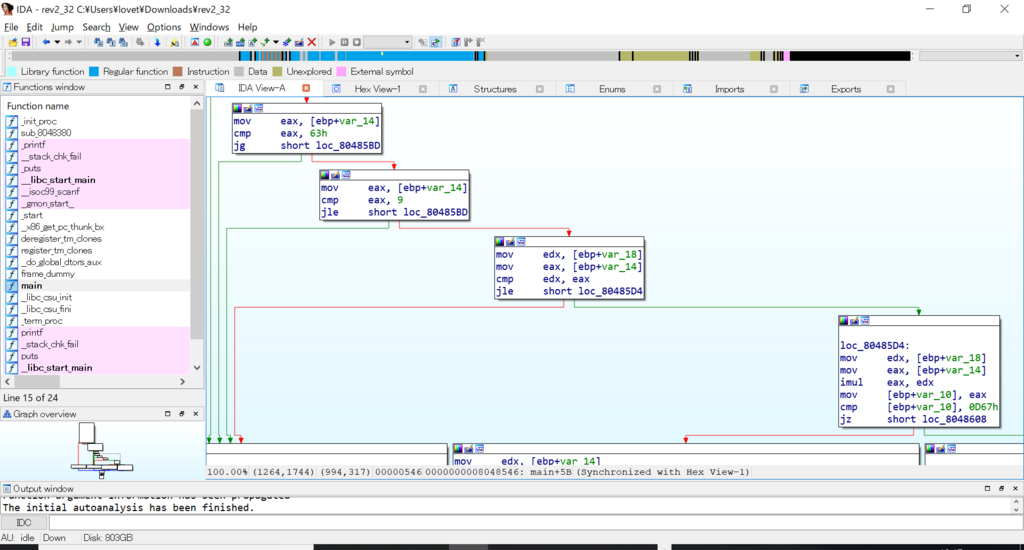Screen dimensions: 1024x550
Task: Click the Start process play button
Action: tap(332, 42)
